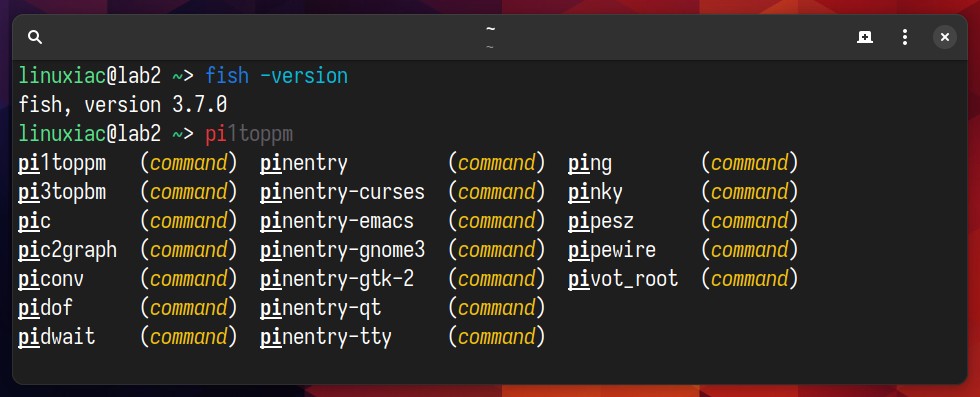Choose pinentry-gnome3 from completions
Screen dimensions: 980x397
[x=342, y=250]
